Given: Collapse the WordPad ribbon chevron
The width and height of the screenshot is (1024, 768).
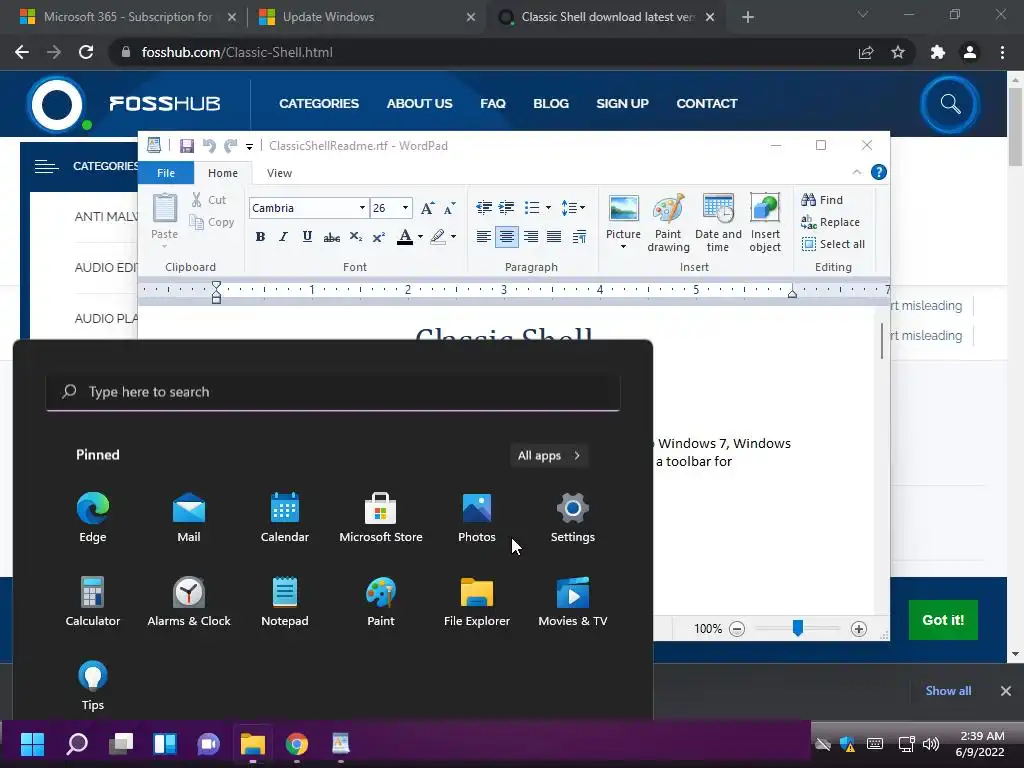Looking at the screenshot, I should click(x=857, y=172).
